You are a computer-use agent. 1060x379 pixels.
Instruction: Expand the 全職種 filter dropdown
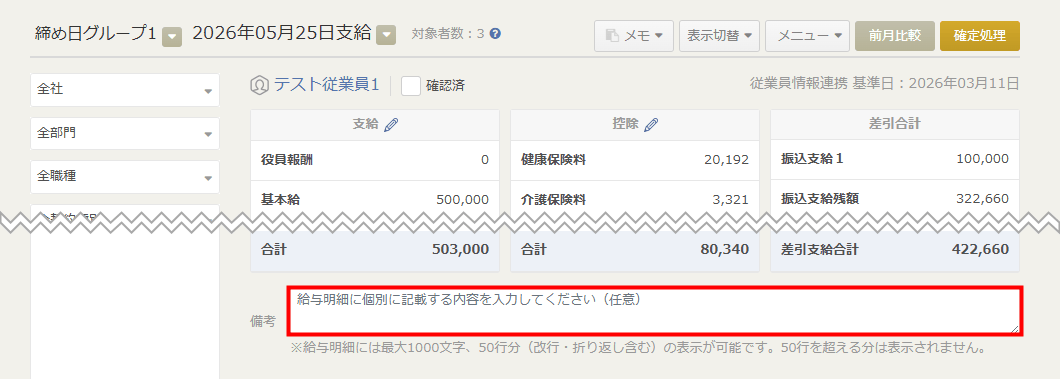pos(125,177)
